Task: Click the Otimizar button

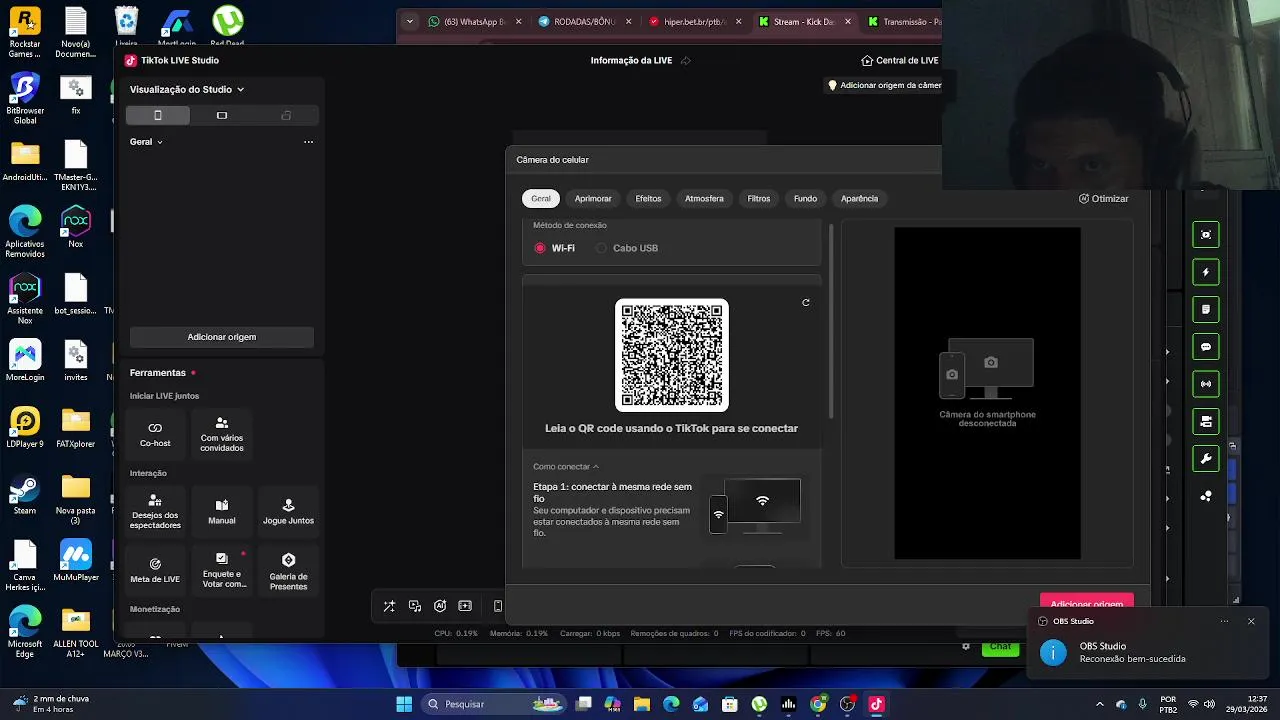Action: (x=1103, y=199)
